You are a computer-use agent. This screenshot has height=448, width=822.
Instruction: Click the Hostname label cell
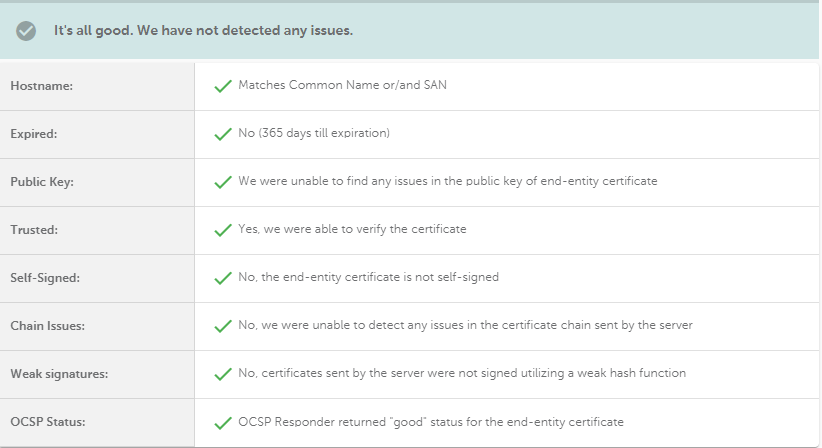coord(97,86)
